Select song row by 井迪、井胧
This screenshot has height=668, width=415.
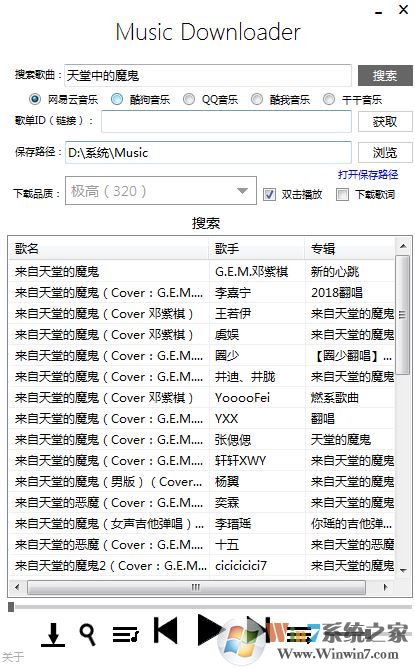202,377
